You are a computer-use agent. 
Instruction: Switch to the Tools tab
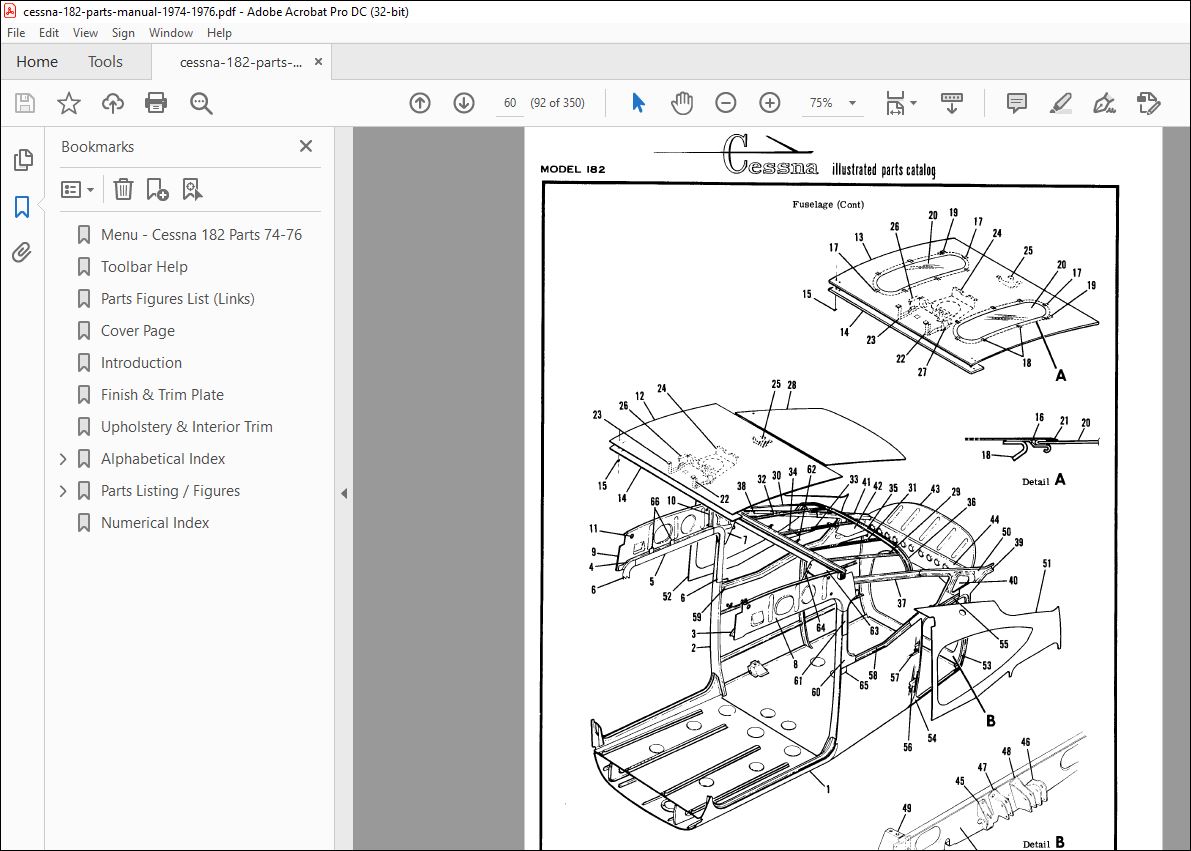[x=105, y=62]
